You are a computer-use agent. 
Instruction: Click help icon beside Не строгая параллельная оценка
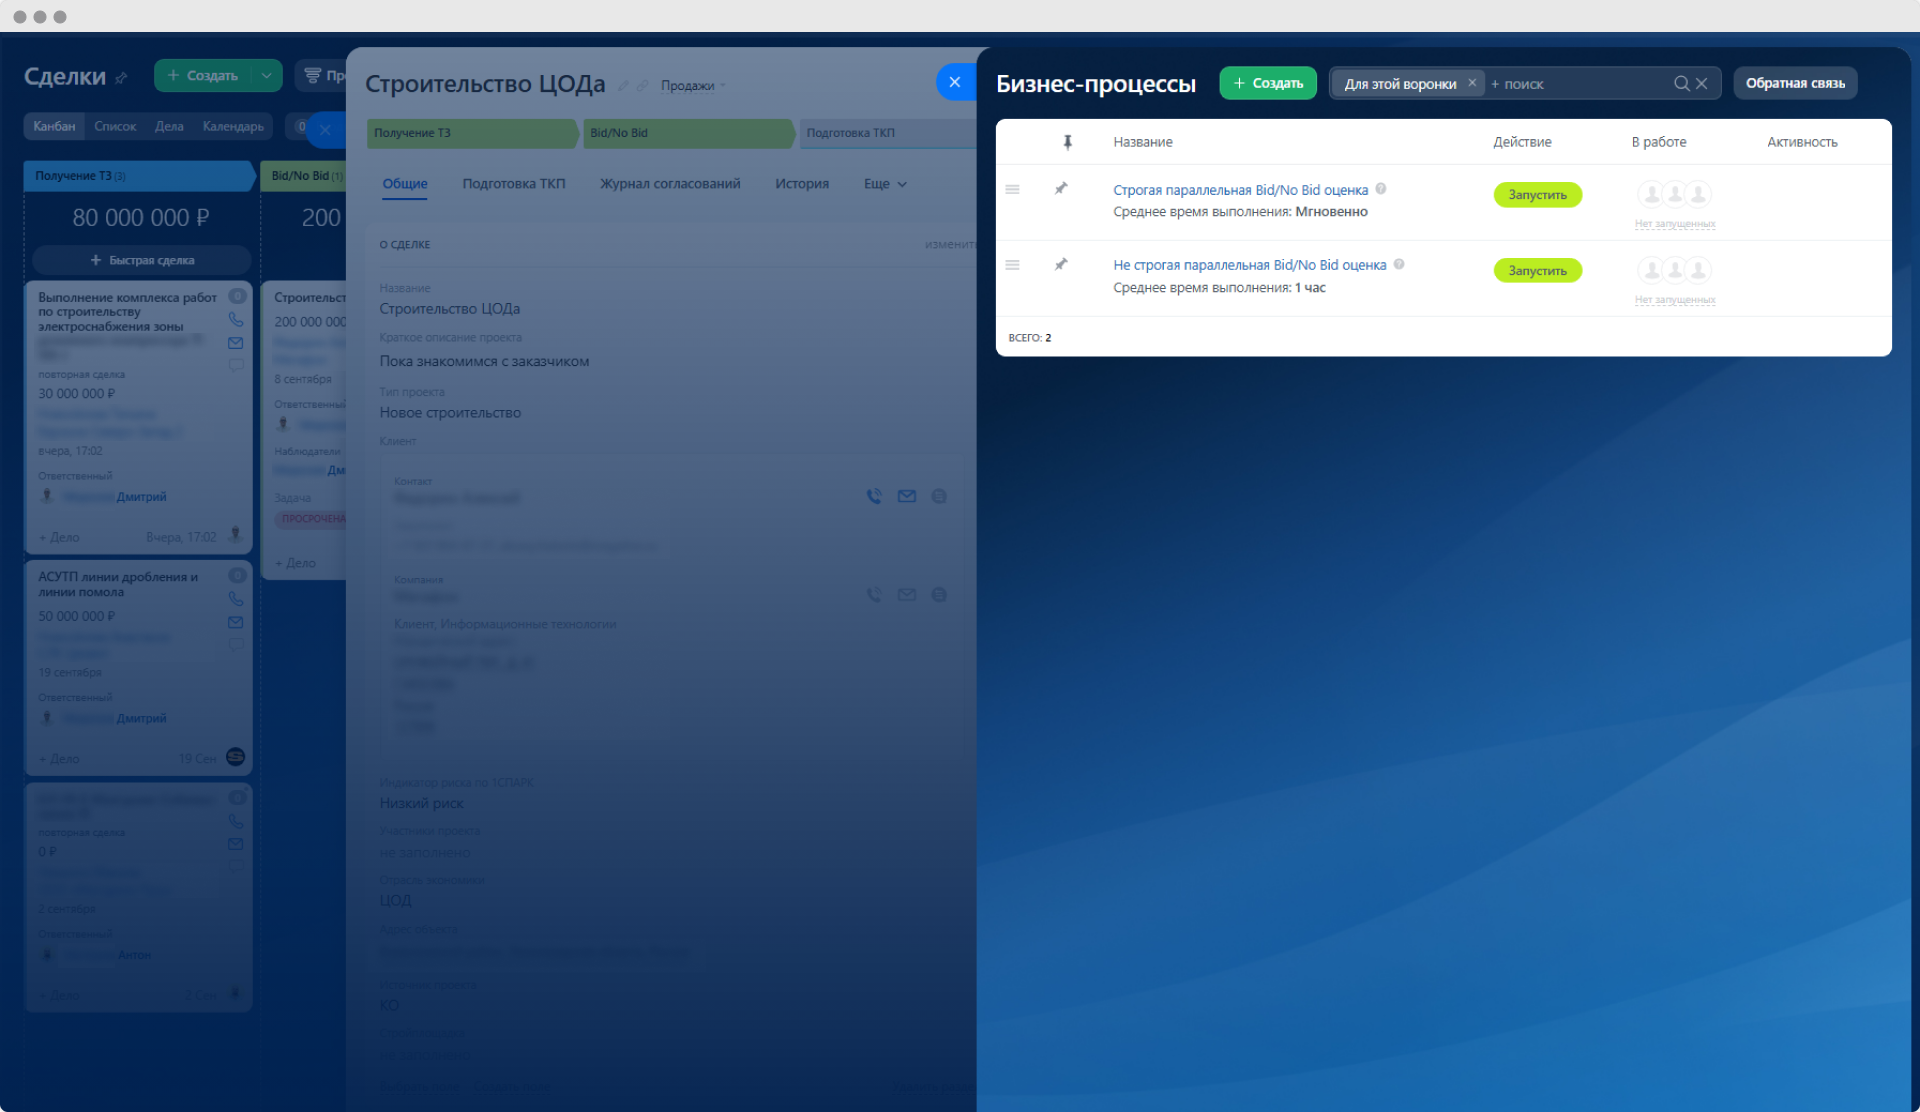click(x=1399, y=265)
